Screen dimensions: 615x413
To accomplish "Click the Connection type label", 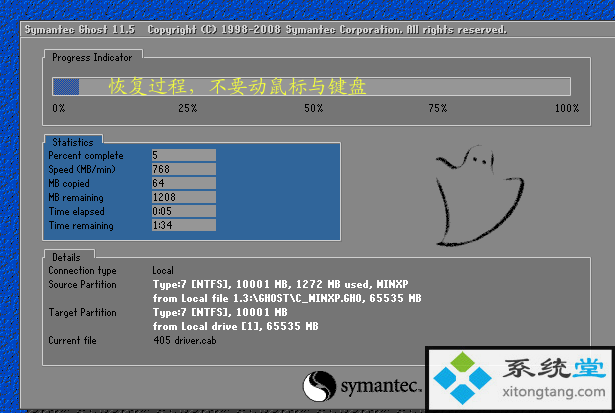I will coord(82,271).
